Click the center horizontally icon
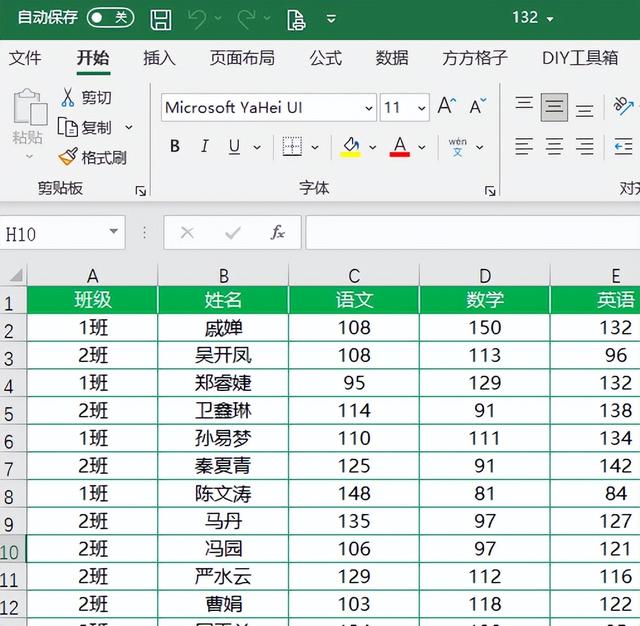The image size is (640, 626). 554,147
